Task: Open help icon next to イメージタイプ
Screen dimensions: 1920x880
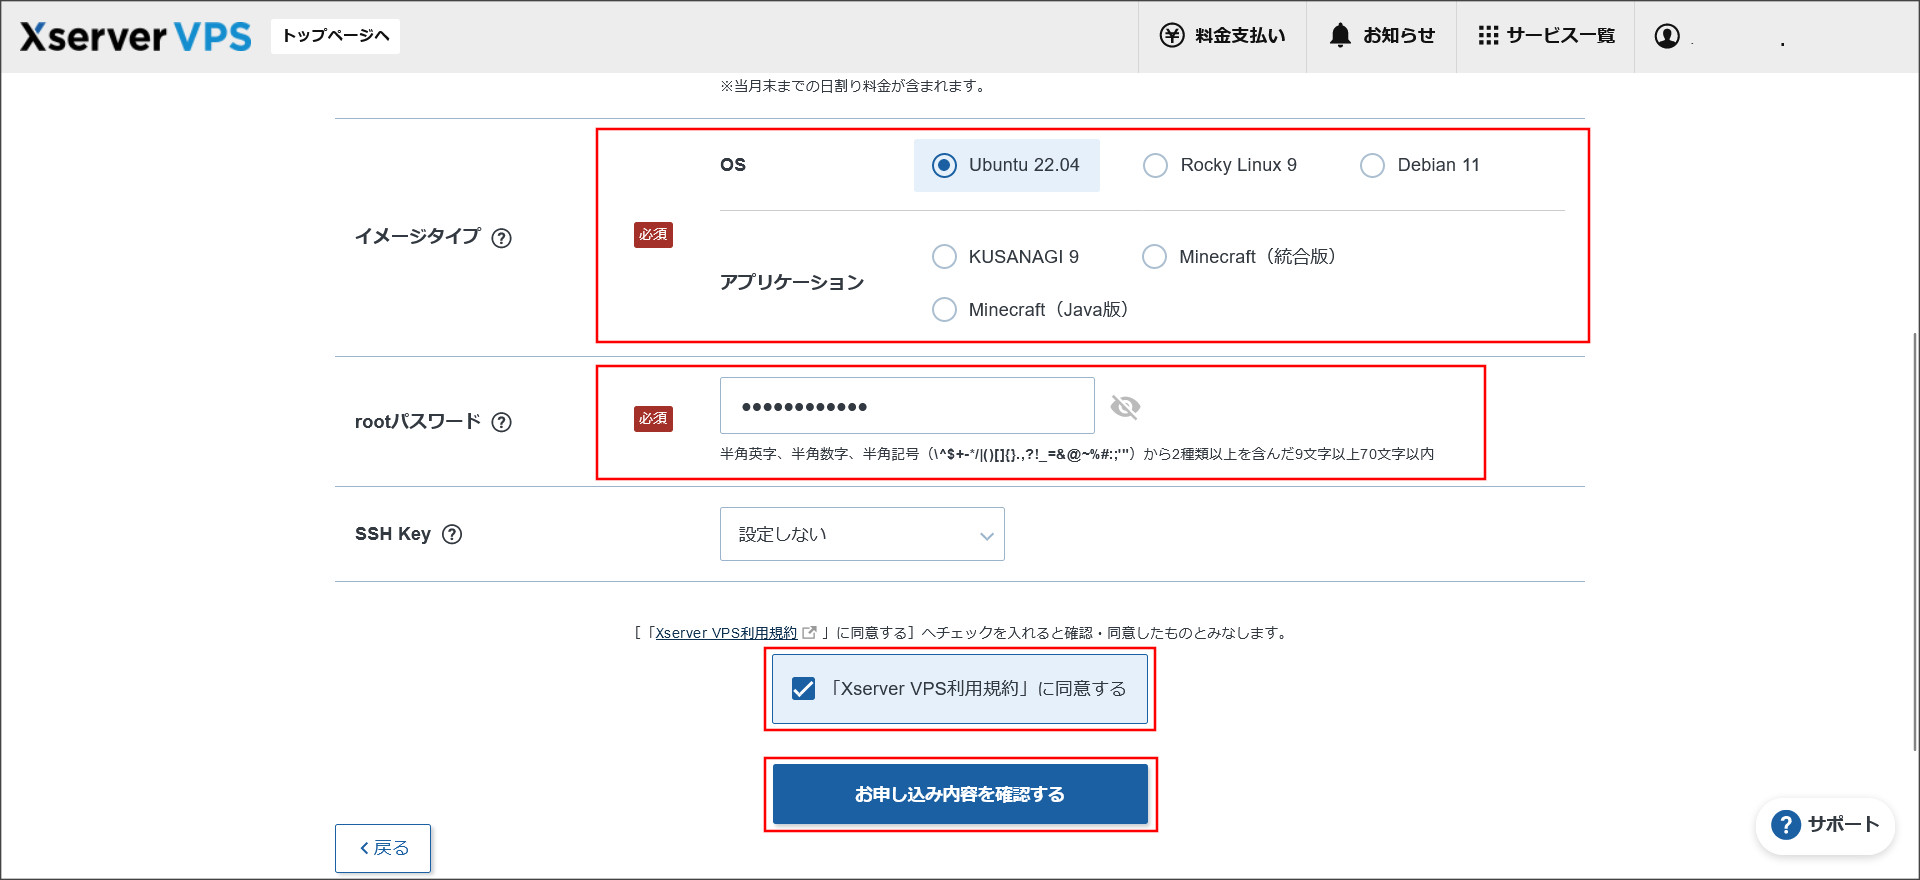Action: [x=502, y=238]
